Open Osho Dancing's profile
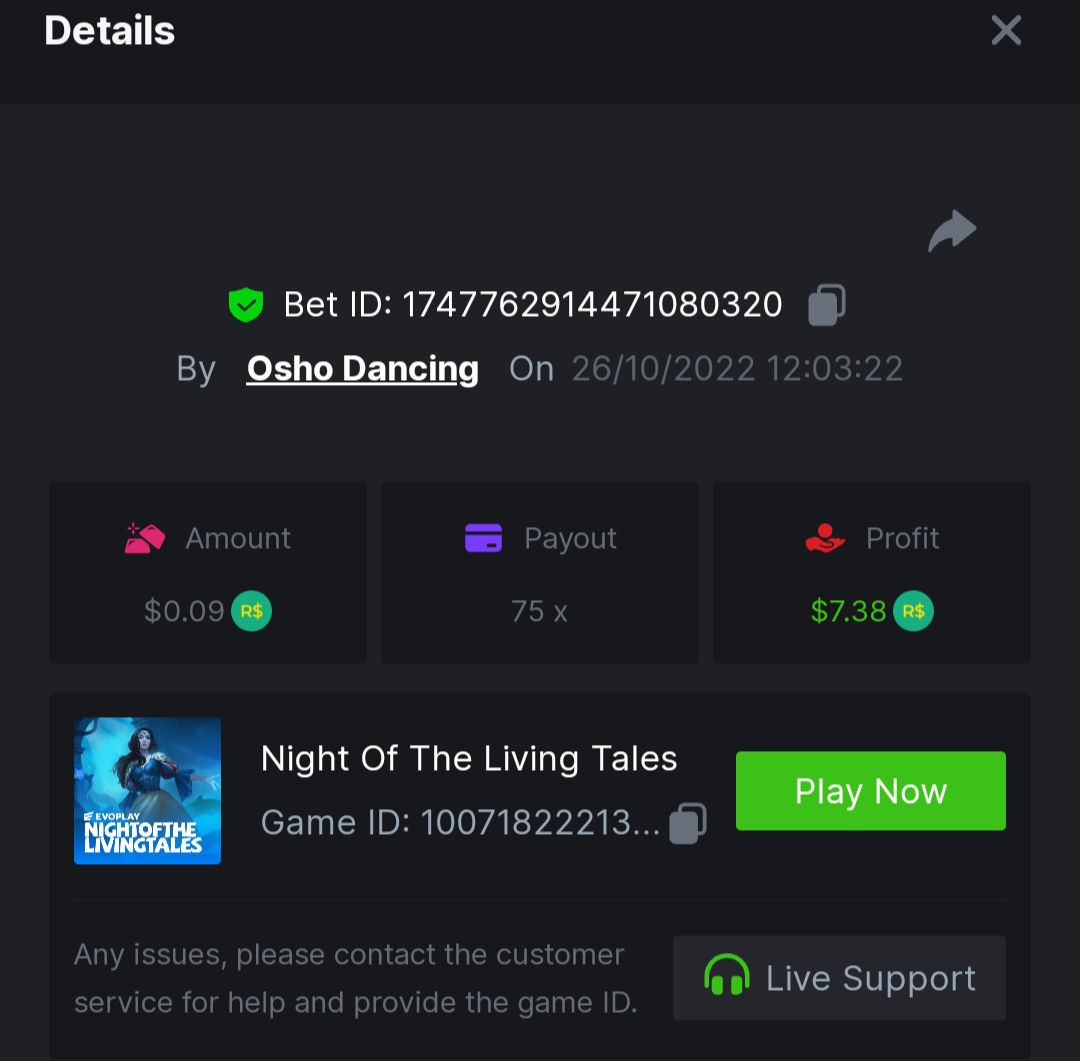This screenshot has width=1080, height=1061. [362, 369]
